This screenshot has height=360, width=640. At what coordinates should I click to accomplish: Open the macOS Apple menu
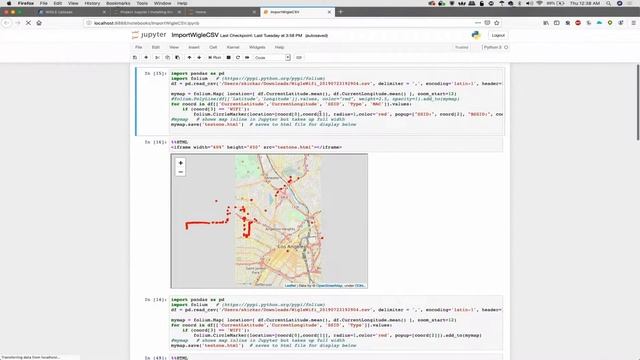click(9, 3)
